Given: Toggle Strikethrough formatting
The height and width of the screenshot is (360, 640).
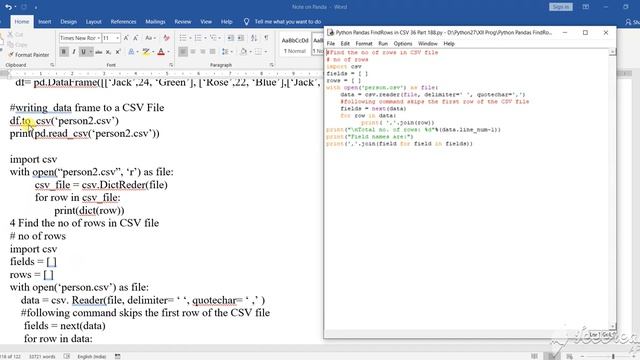Looking at the screenshot, I should click(98, 52).
